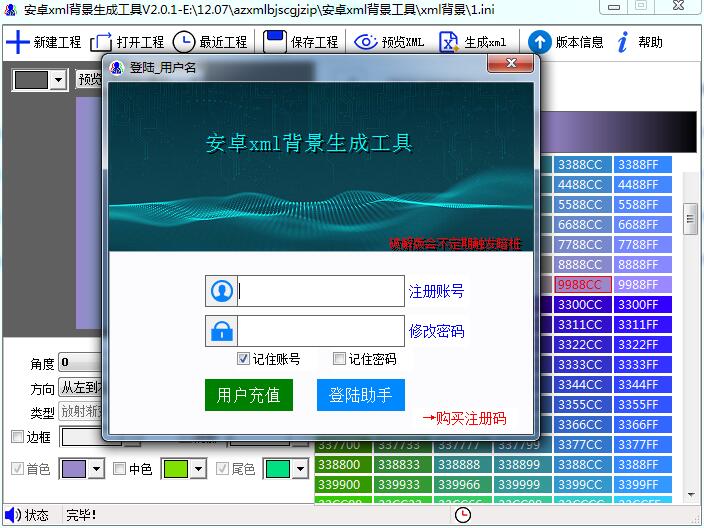This screenshot has height=528, width=704.
Task: Click the padlock icon beside password
Action: pos(221,331)
